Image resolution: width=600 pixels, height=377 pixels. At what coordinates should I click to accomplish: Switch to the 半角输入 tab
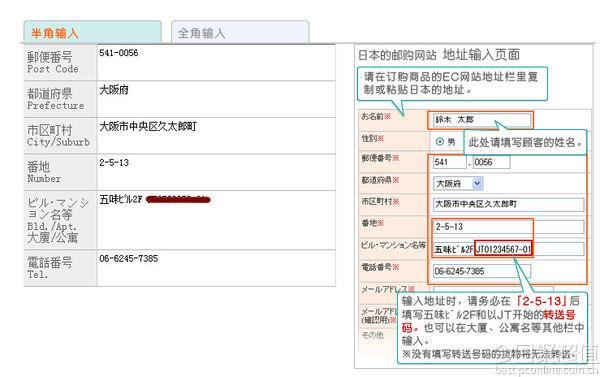pos(92,32)
